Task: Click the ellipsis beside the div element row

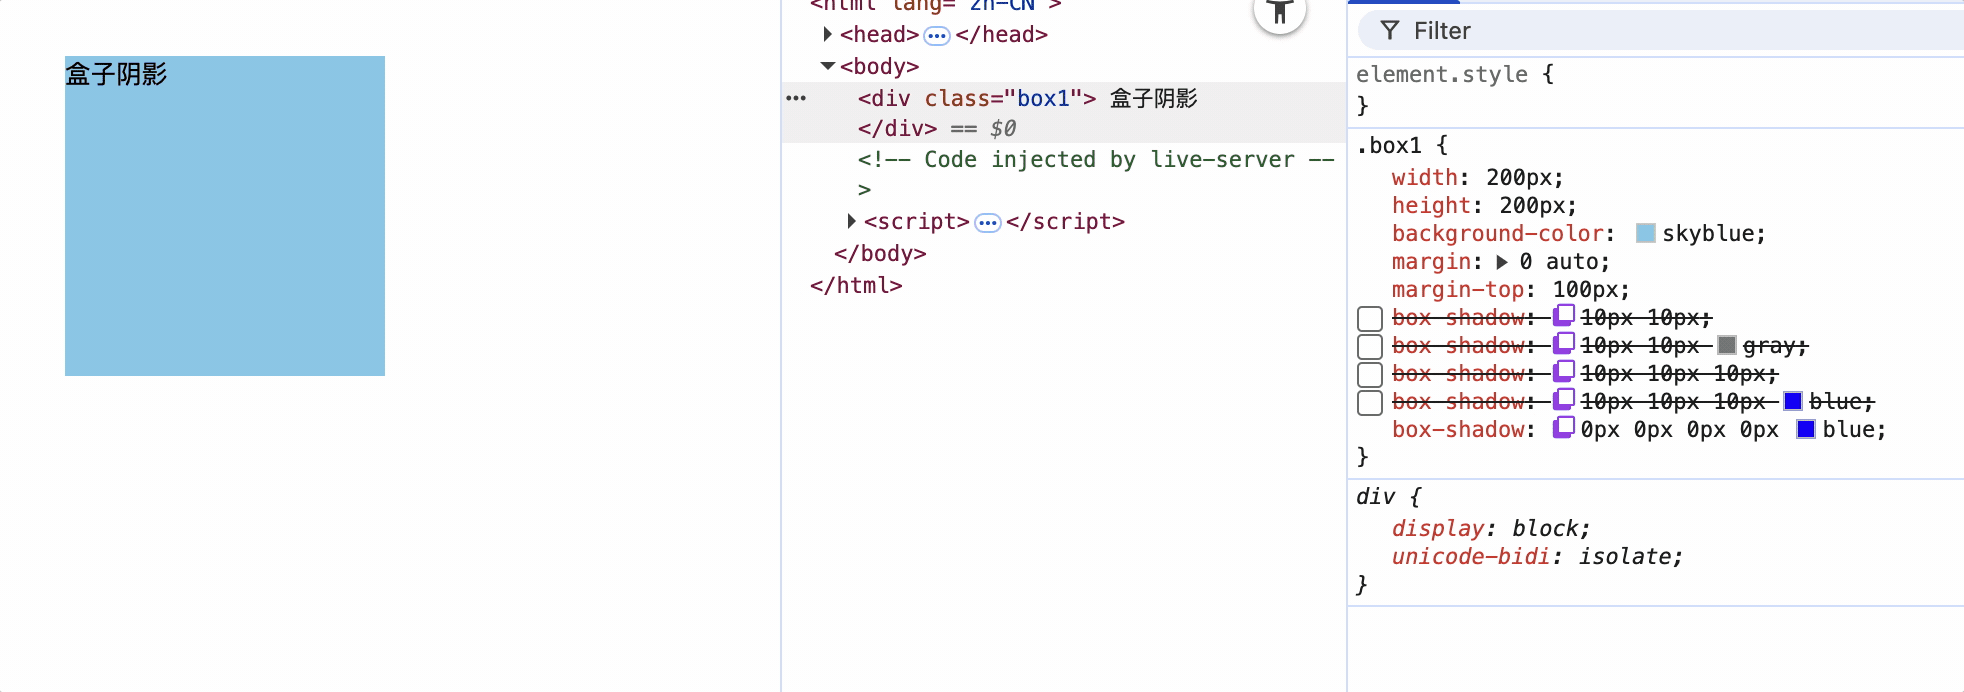Action: point(796,98)
